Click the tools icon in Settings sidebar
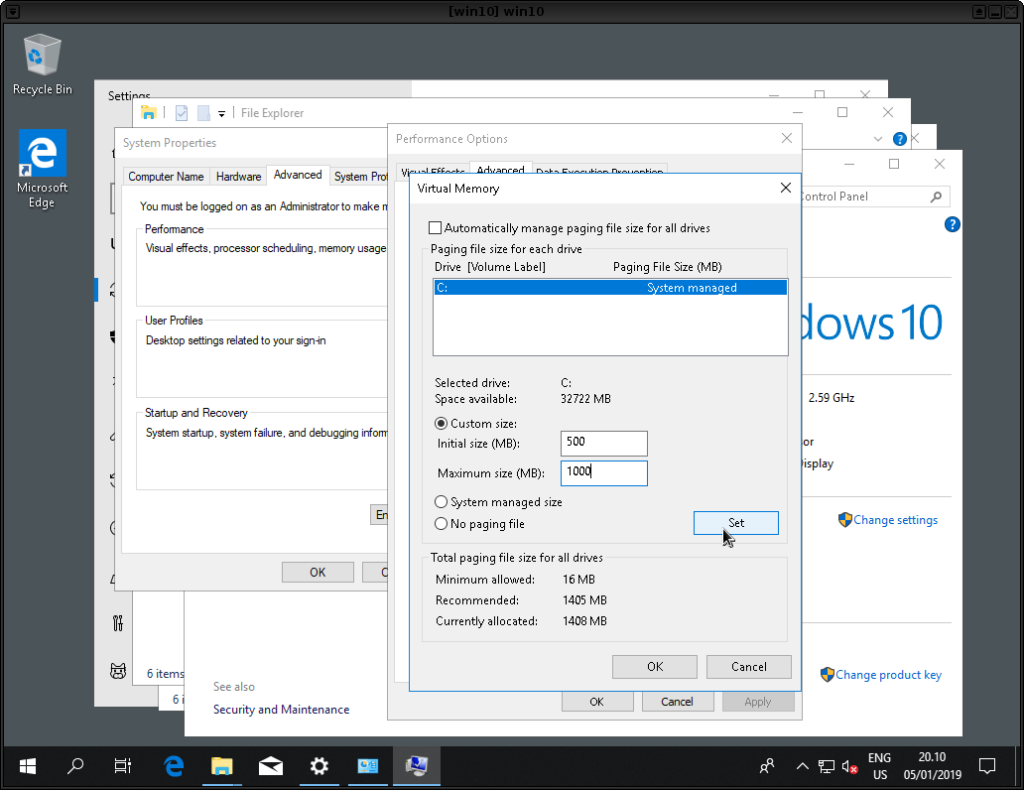1024x790 pixels. coord(118,624)
